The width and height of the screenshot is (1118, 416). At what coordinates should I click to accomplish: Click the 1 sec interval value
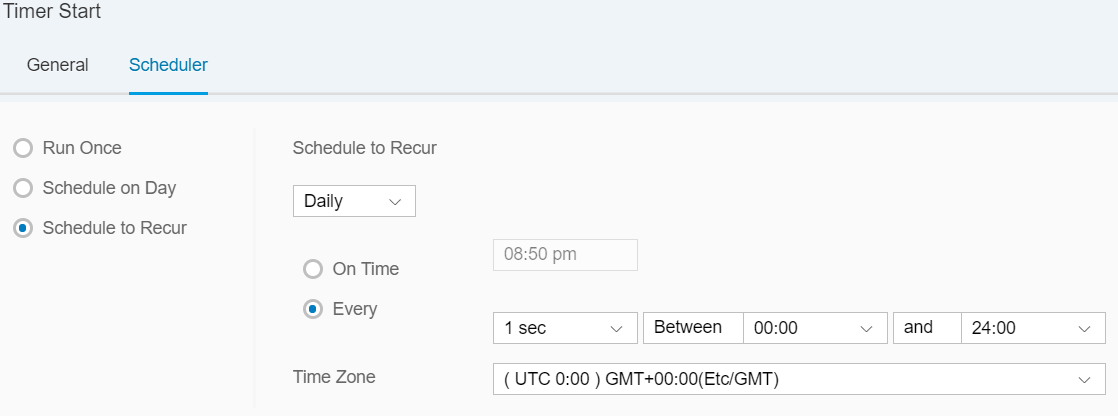(x=526, y=328)
